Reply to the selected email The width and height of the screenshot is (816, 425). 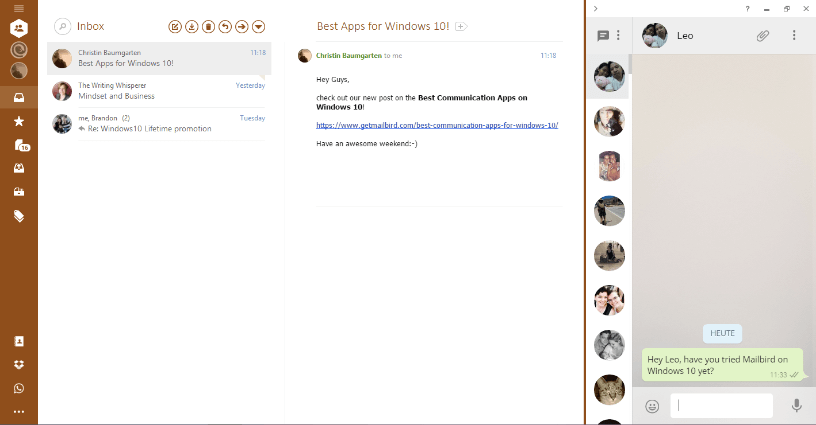pos(225,27)
